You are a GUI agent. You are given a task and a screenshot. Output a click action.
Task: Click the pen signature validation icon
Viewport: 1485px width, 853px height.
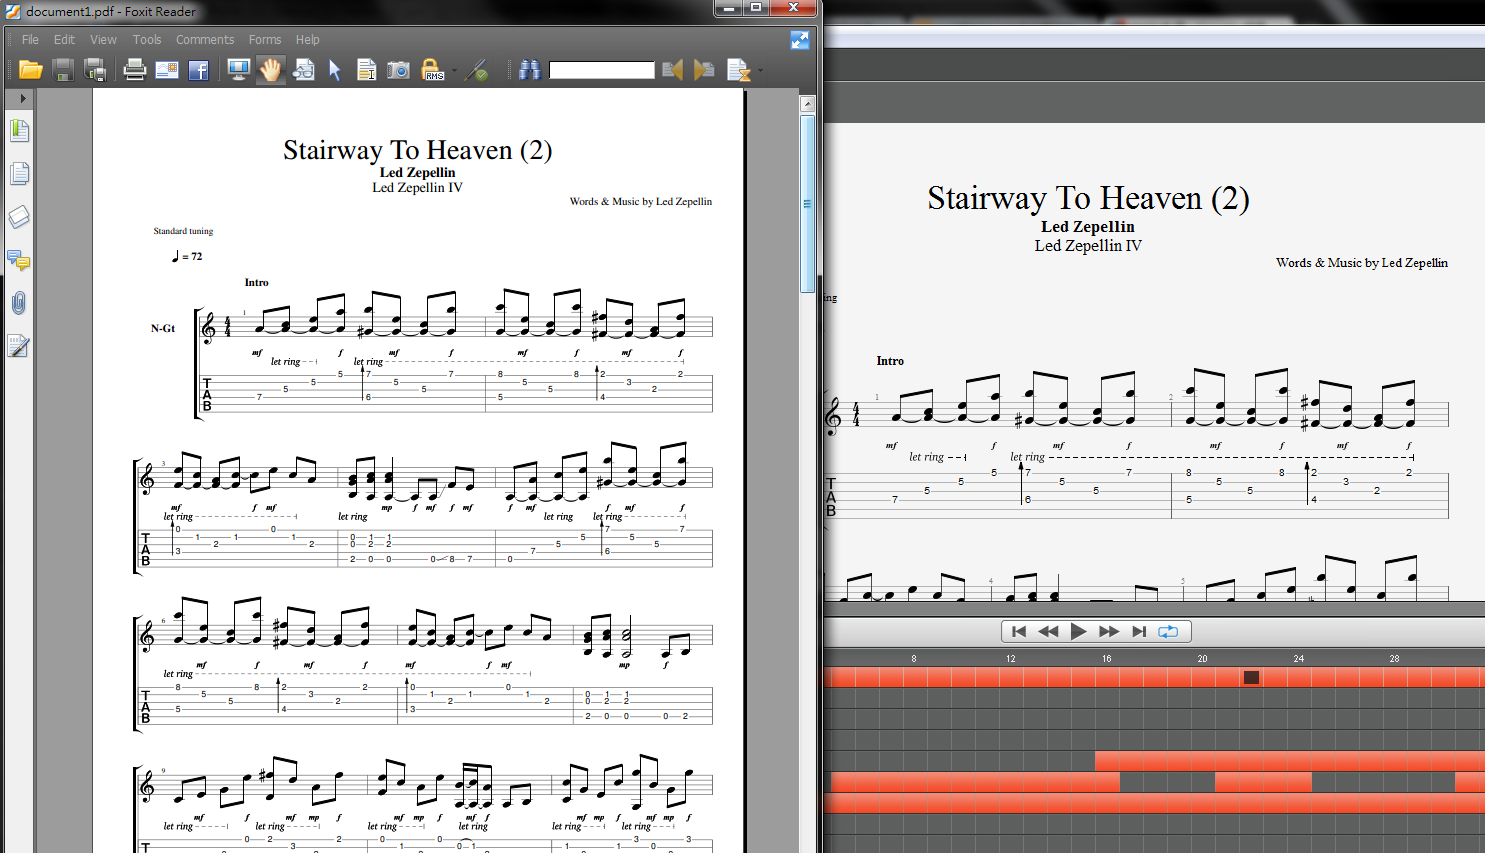pyautogui.click(x=477, y=70)
